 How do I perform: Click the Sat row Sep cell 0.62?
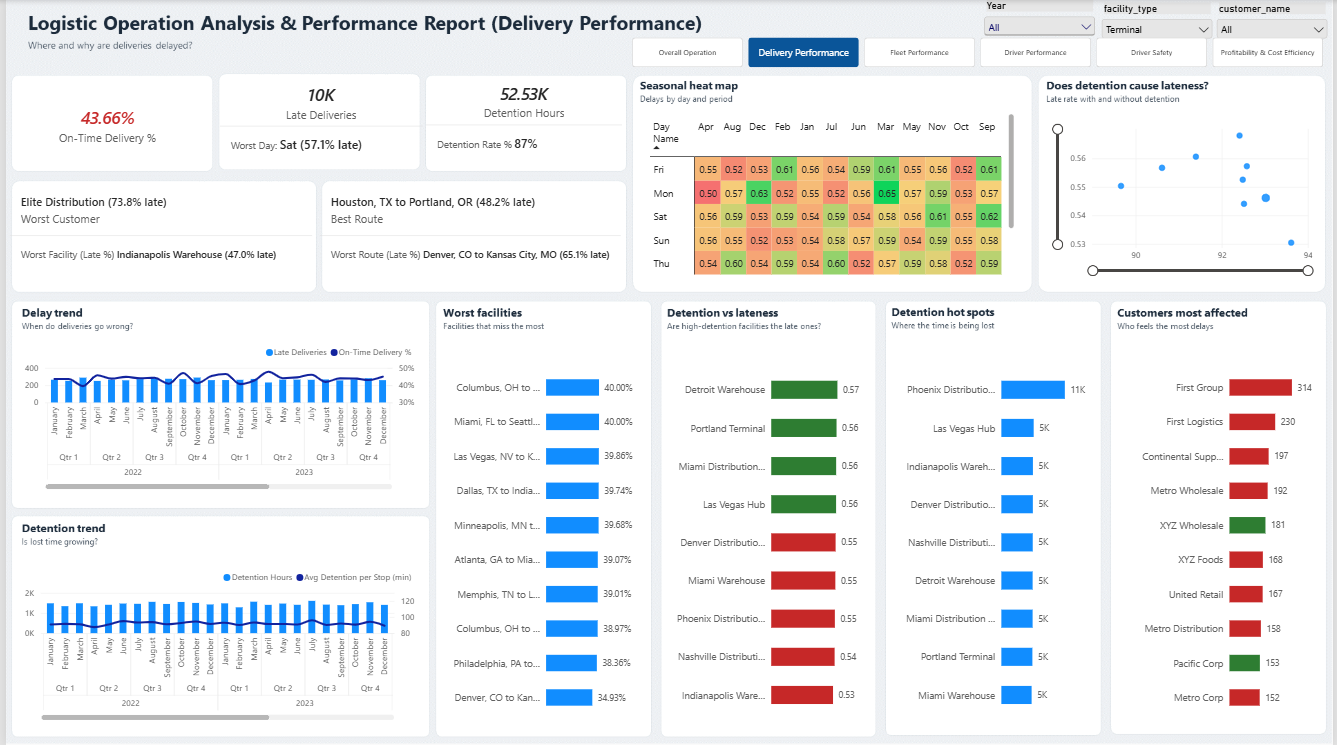point(989,216)
